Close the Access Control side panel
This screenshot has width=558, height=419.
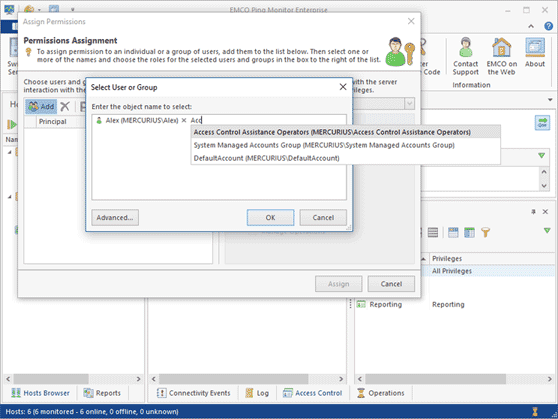coord(545,212)
